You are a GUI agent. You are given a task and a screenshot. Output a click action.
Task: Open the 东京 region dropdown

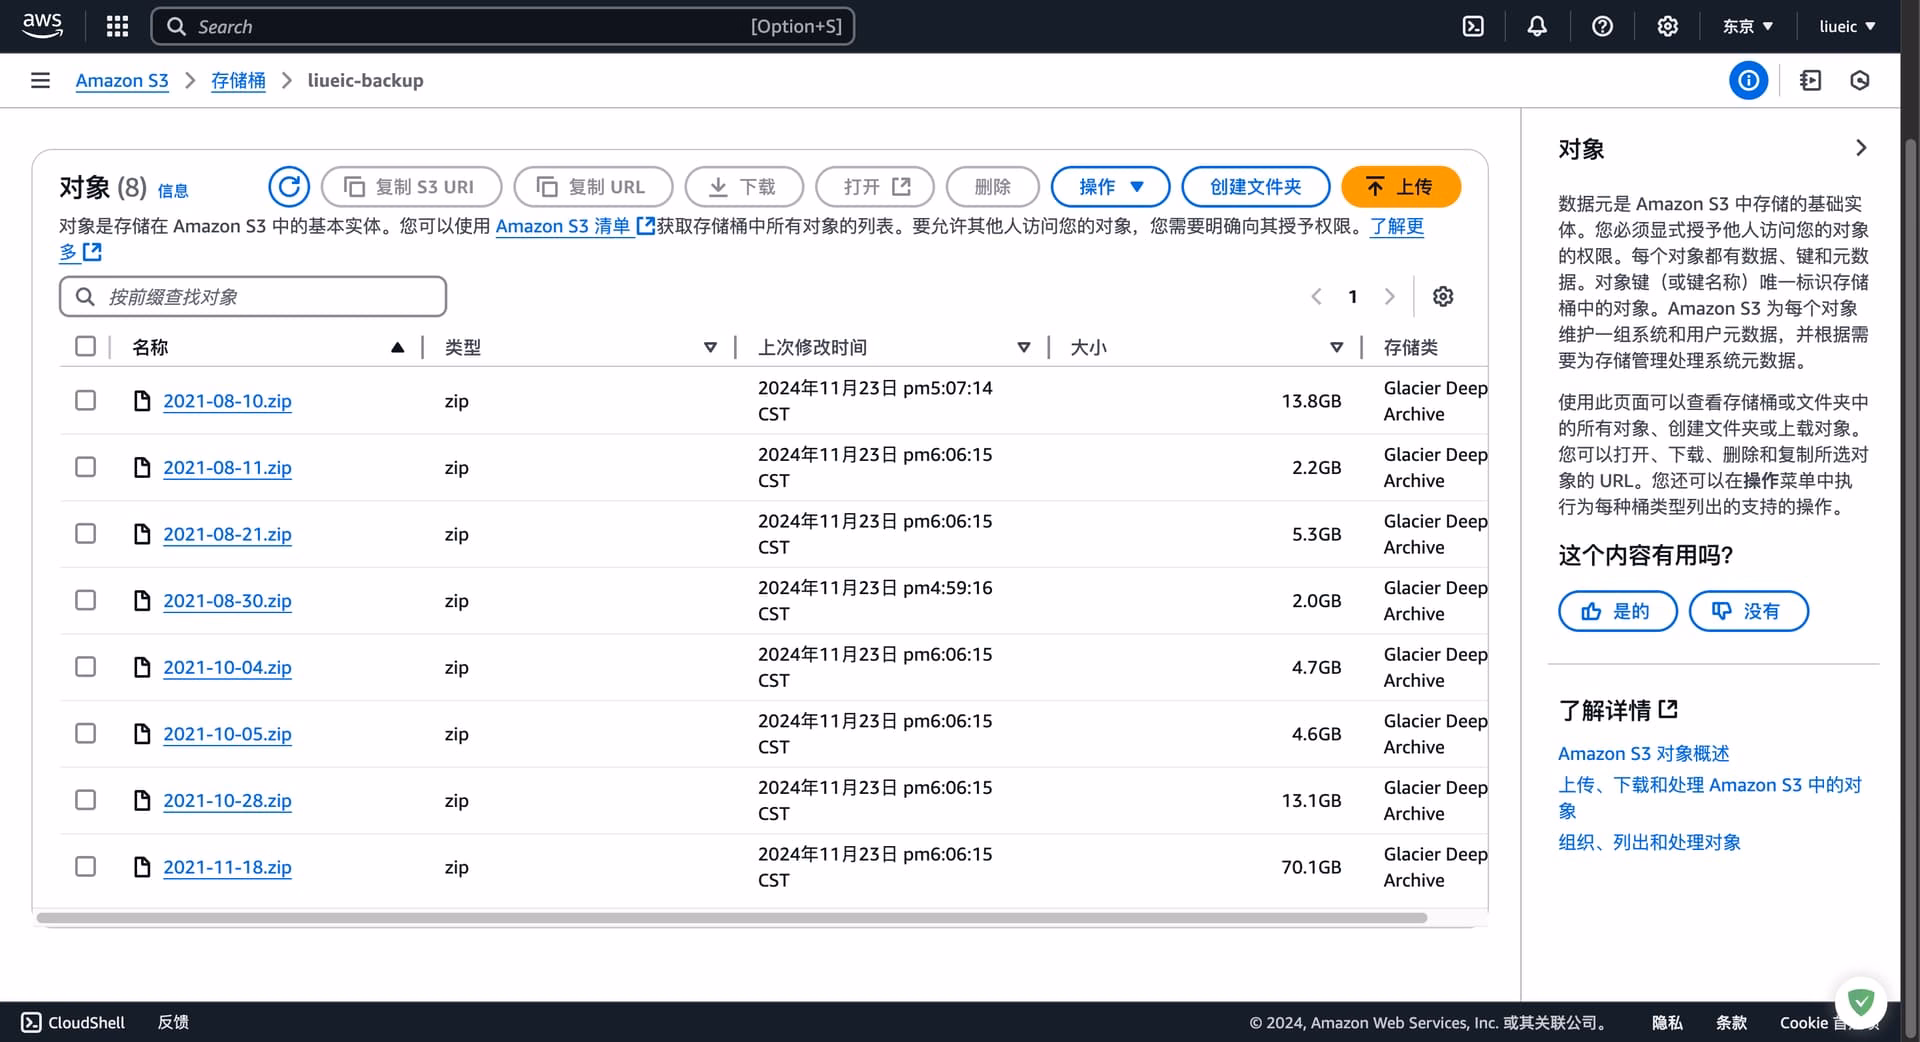[x=1747, y=26]
